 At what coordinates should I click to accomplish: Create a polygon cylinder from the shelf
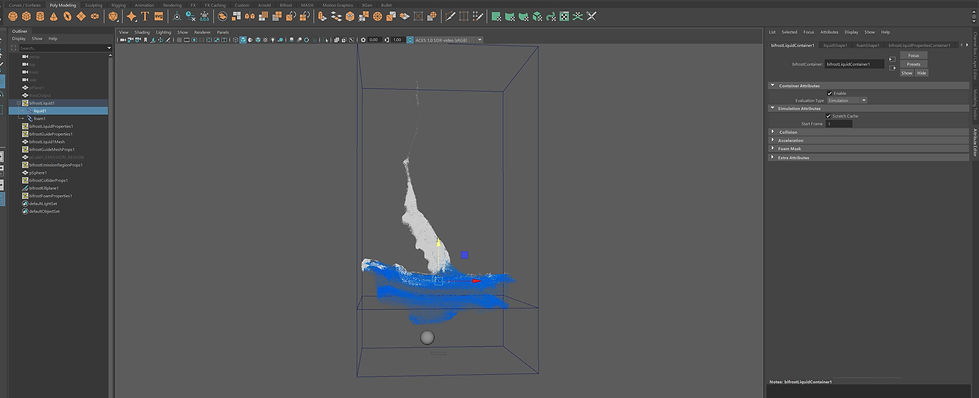click(39, 16)
